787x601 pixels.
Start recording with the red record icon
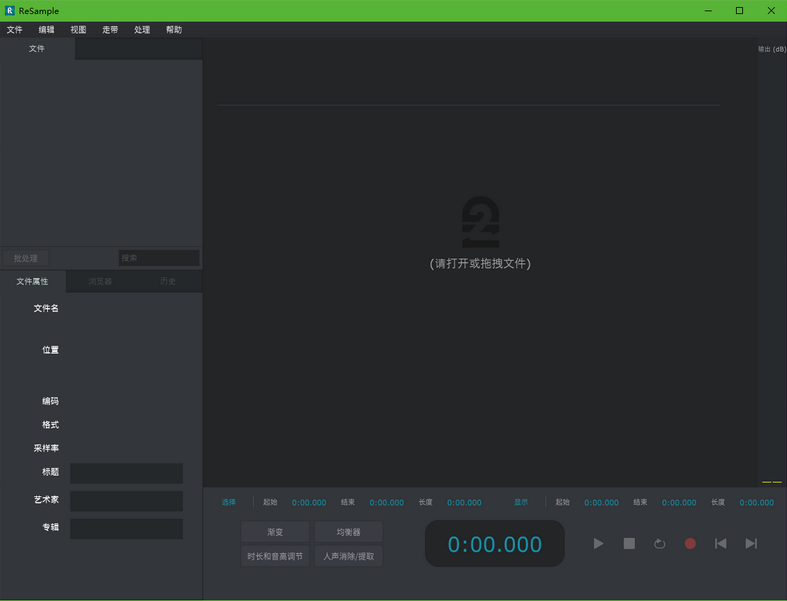tap(690, 543)
